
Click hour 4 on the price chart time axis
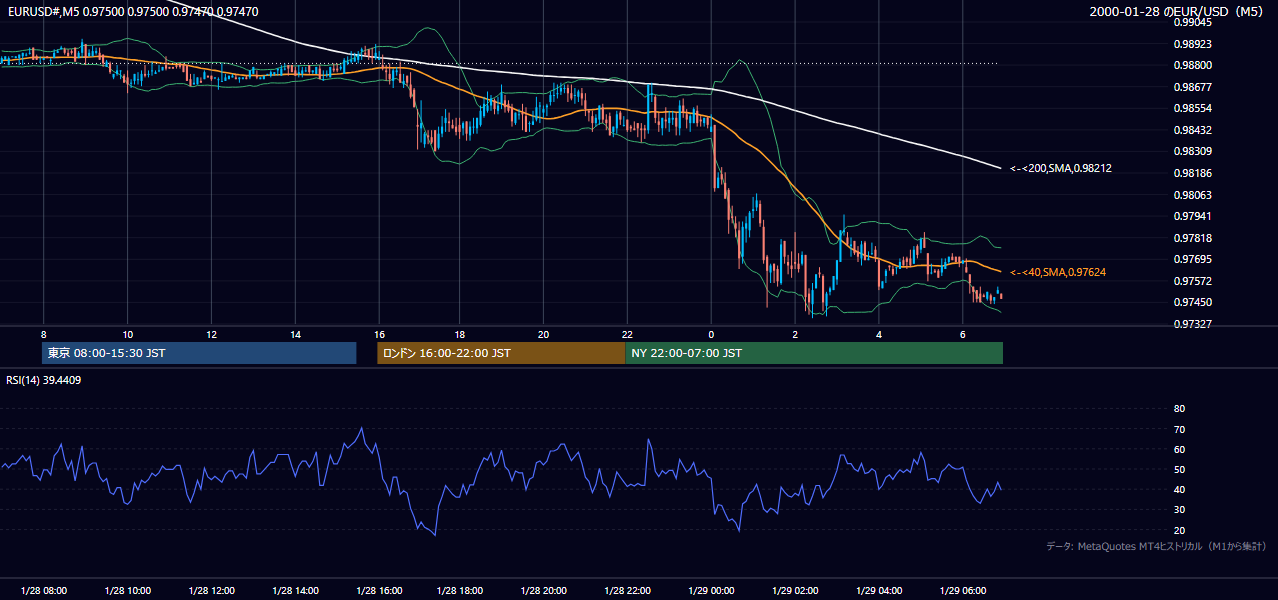click(879, 334)
